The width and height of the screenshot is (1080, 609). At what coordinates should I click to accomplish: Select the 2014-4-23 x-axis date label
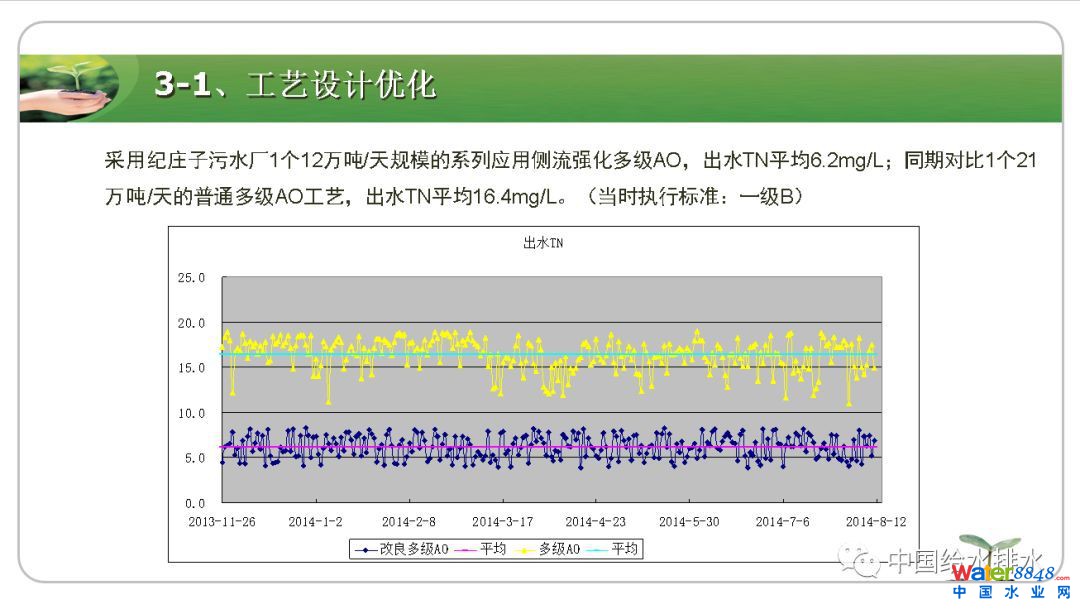[x=595, y=522]
